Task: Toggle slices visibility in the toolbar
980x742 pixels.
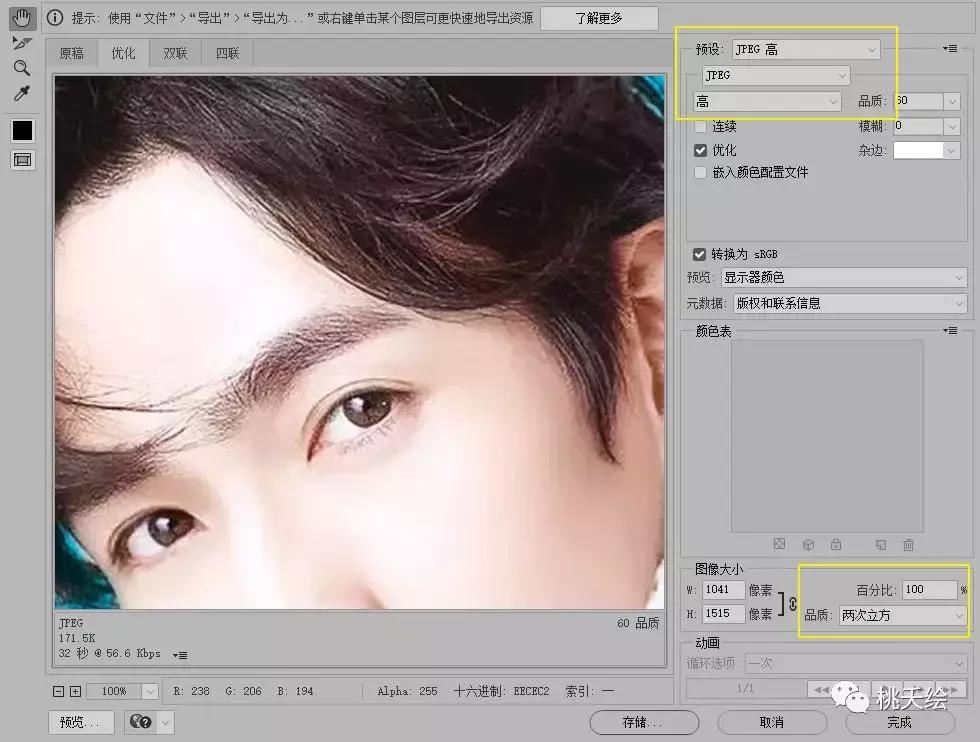Action: (x=21, y=158)
